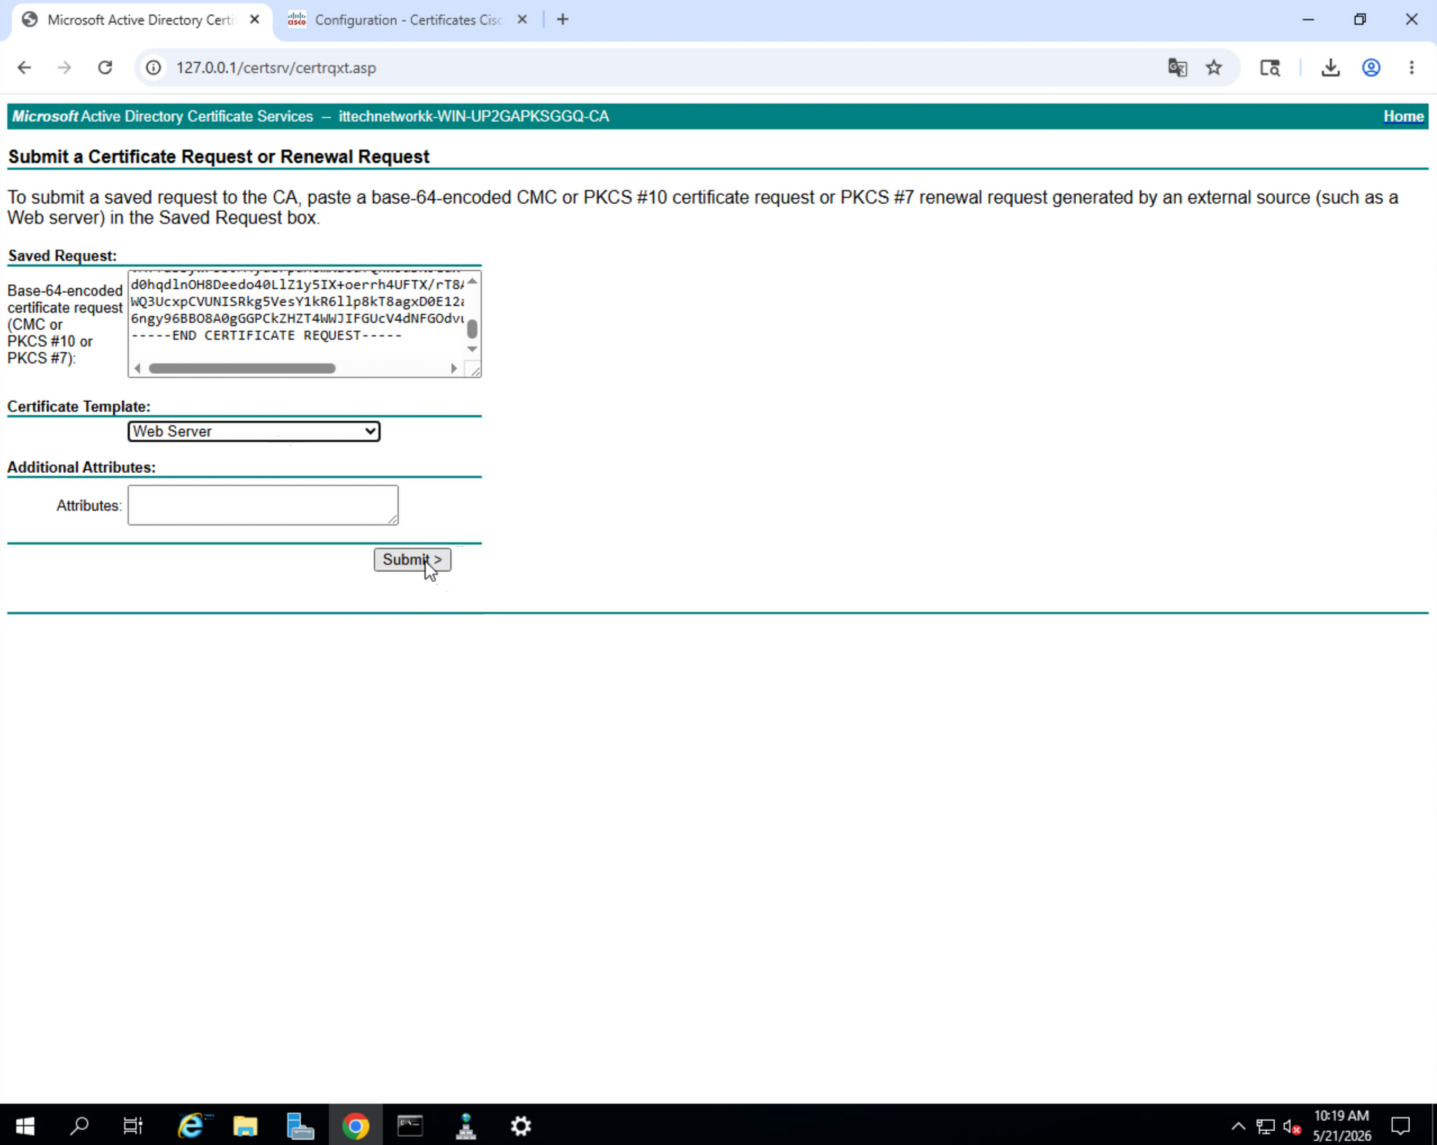Image resolution: width=1437 pixels, height=1145 pixels.
Task: Click the Microsoft Active Directory Certificate Services banner text
Action: [x=163, y=116]
